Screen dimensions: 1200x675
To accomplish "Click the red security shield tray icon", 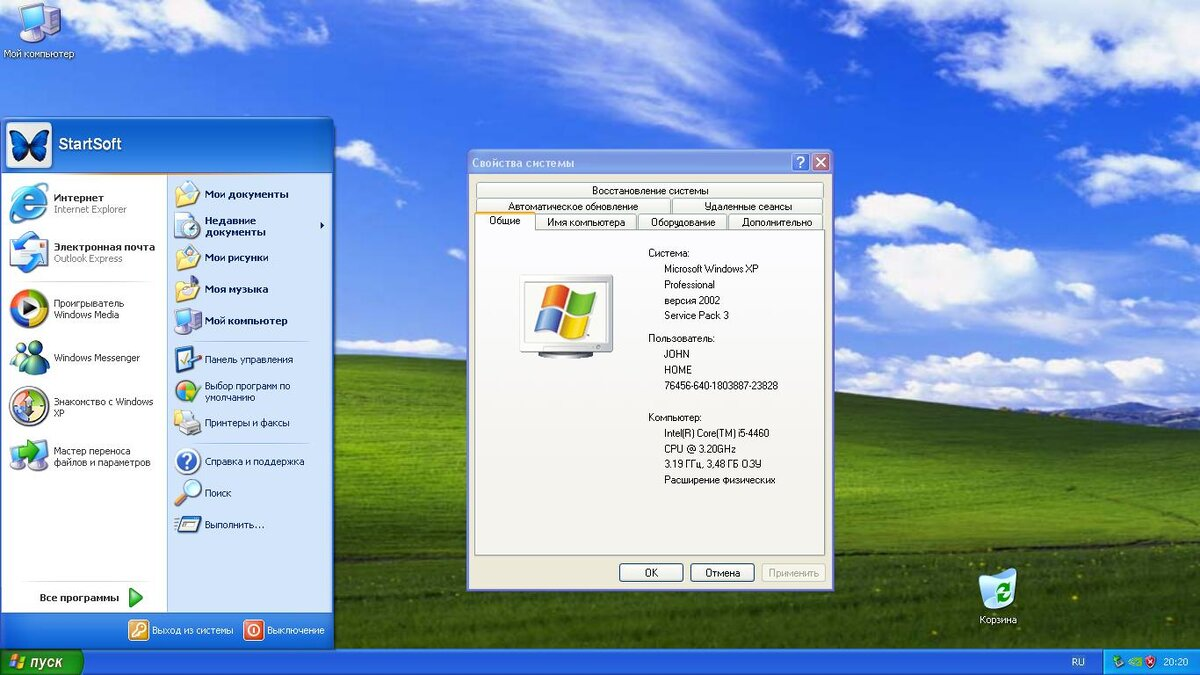I will tap(1151, 662).
